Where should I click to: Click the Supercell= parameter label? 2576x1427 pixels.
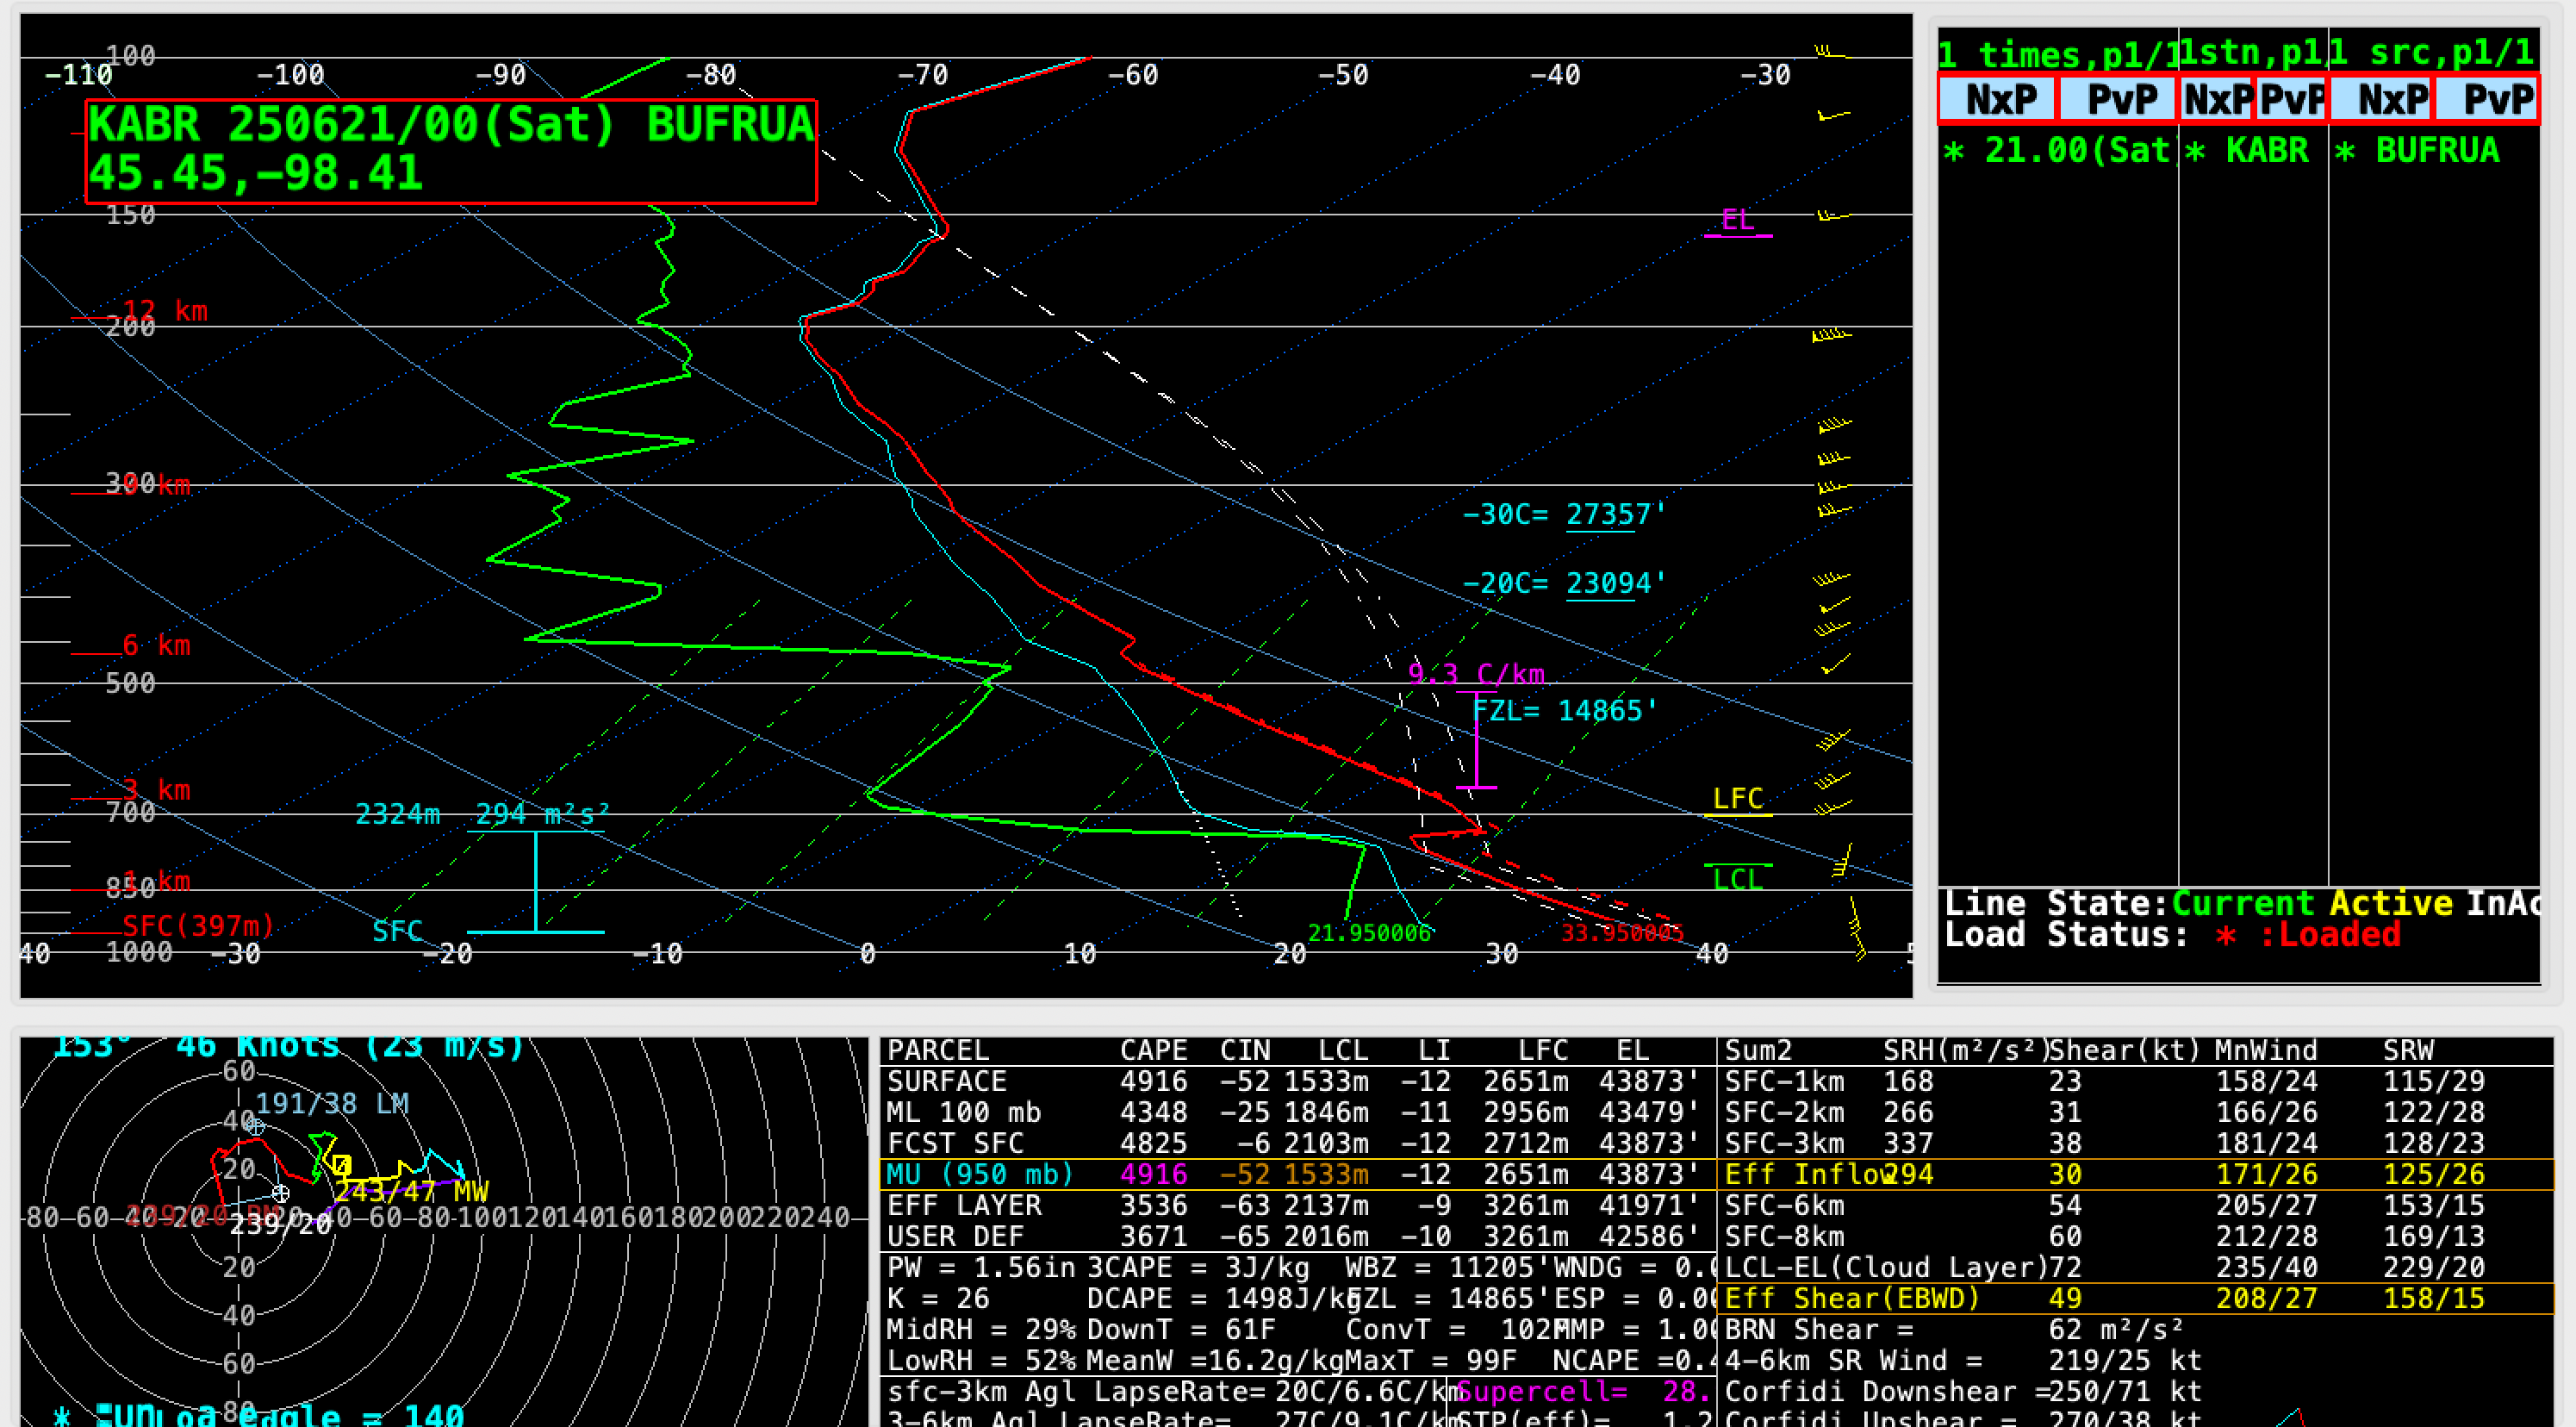(x=1541, y=1391)
